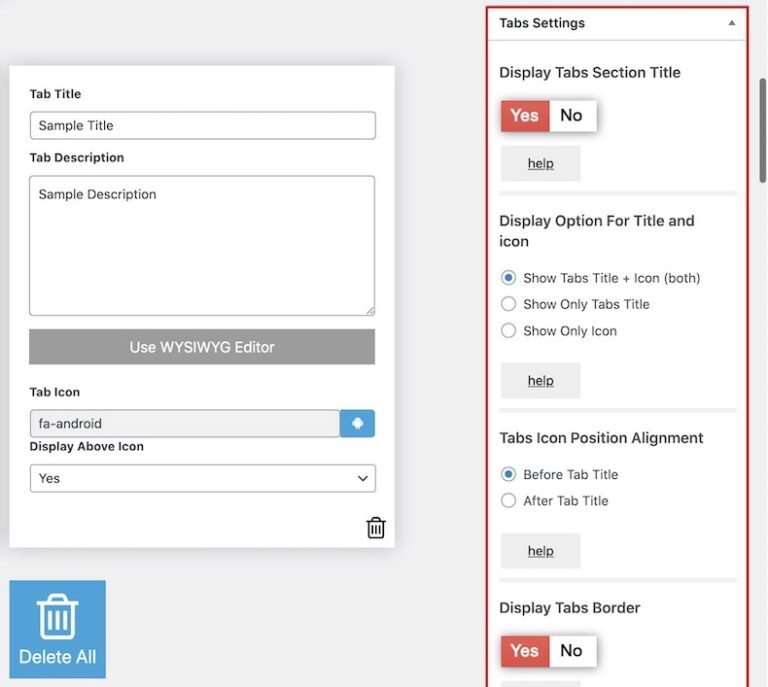The image size is (768, 687).
Task: Click the fa-android Tab Icon field
Action: pyautogui.click(x=184, y=423)
